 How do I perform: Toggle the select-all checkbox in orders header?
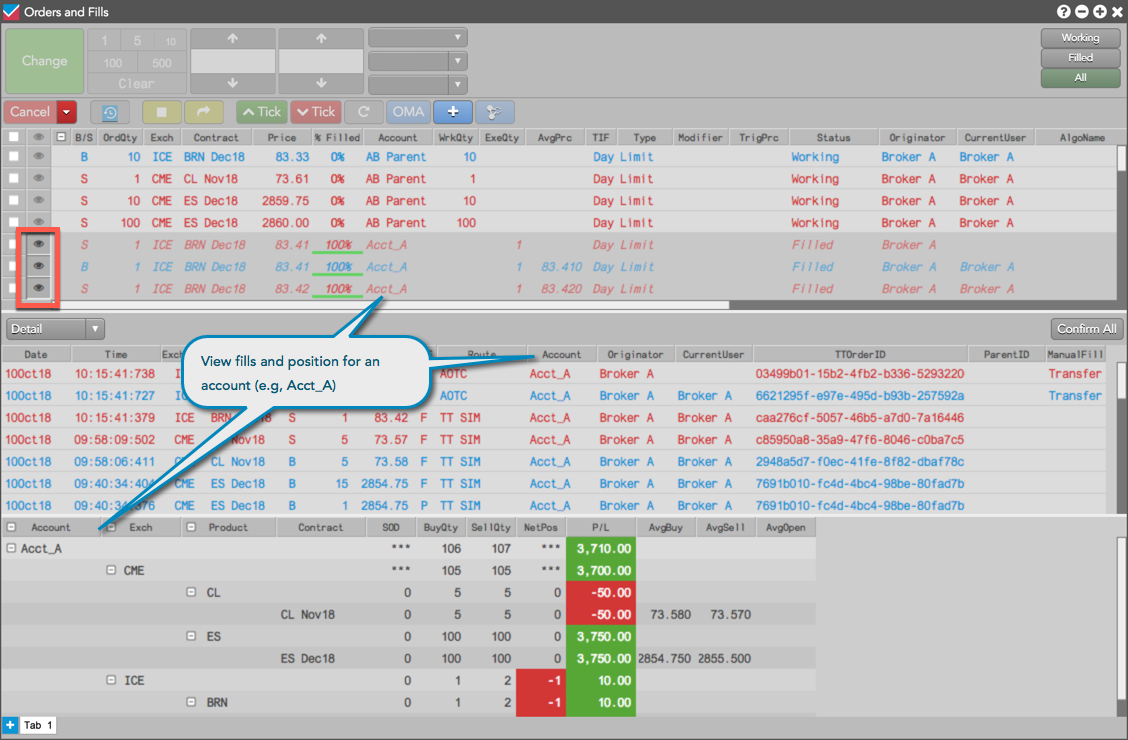coord(14,137)
